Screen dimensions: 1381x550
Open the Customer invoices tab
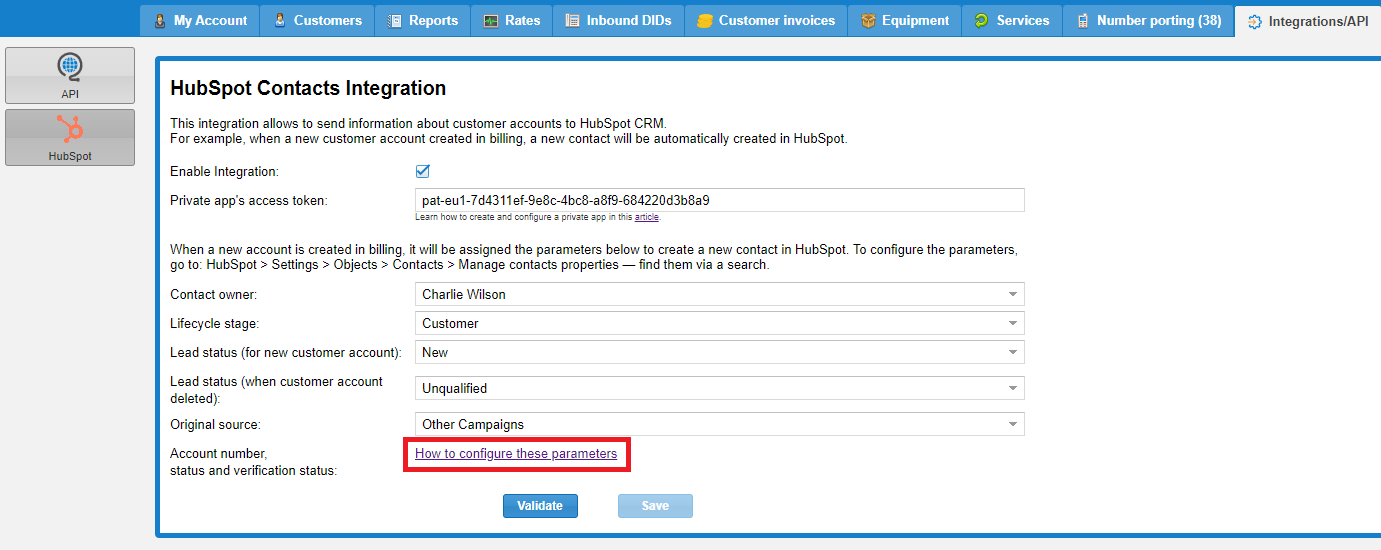click(x=766, y=20)
